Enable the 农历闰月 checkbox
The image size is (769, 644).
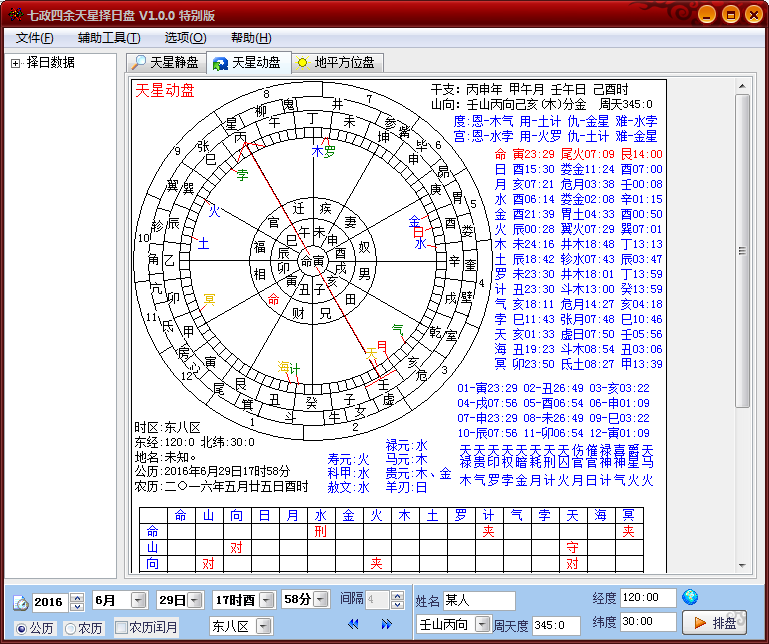121,627
